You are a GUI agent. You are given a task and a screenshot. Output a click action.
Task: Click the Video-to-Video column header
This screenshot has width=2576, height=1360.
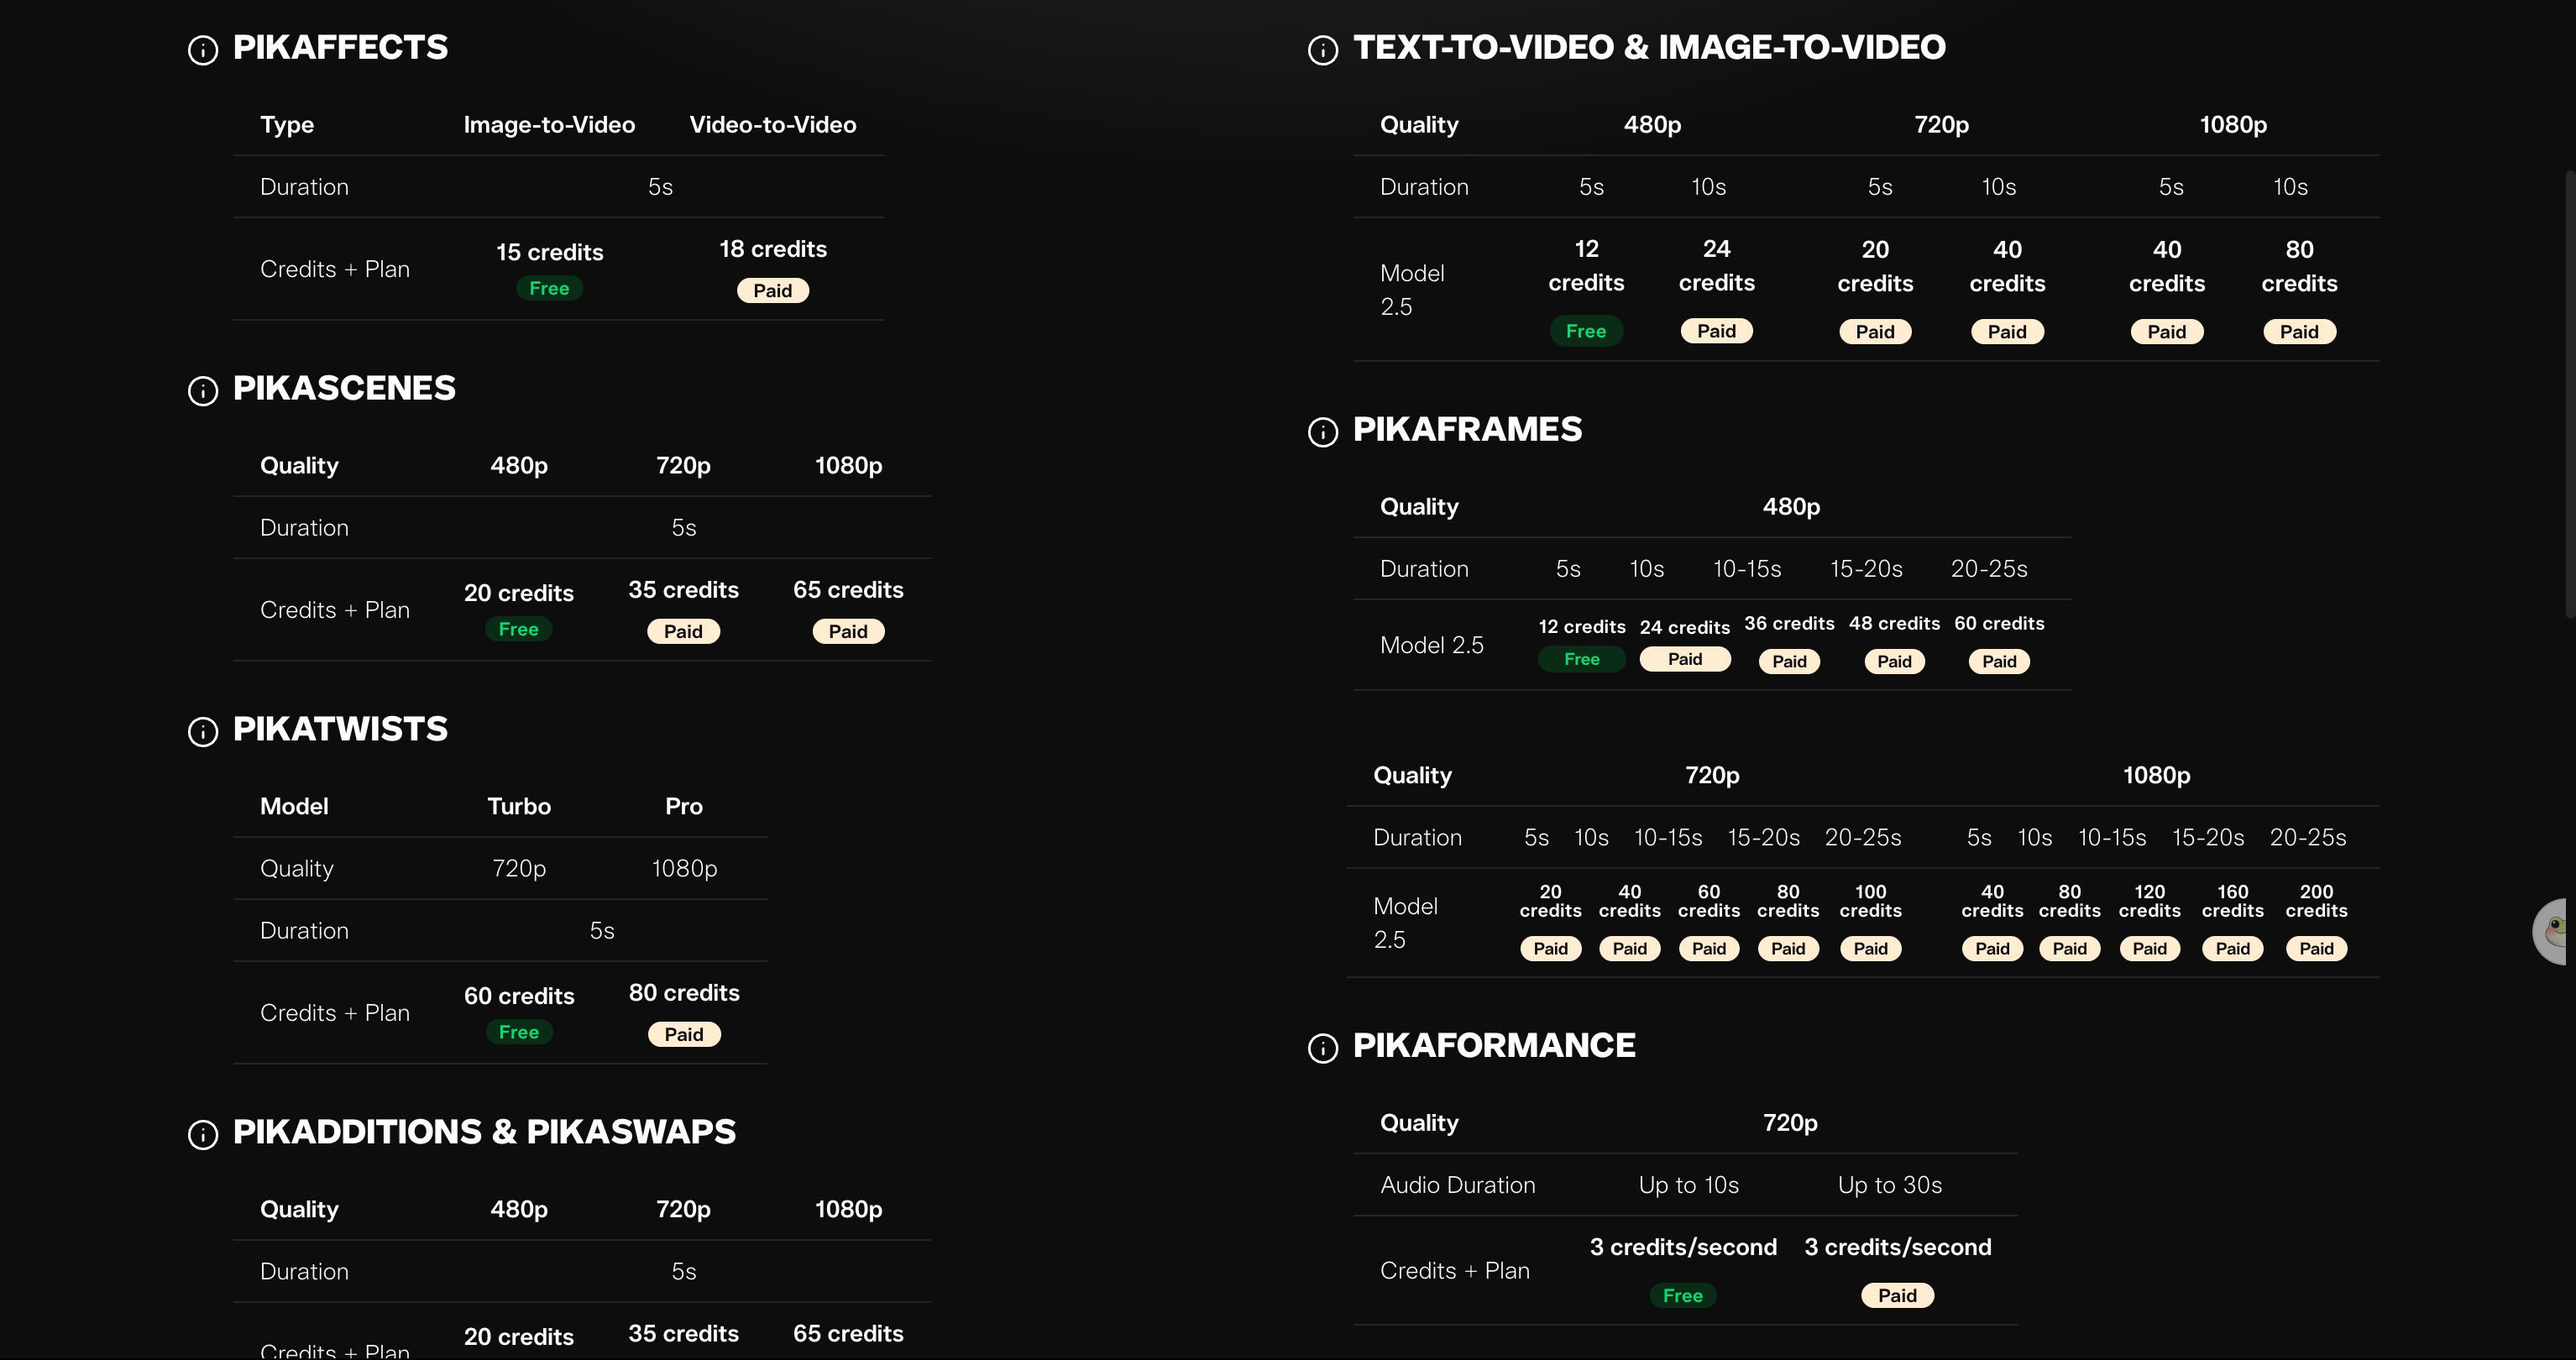(773, 125)
